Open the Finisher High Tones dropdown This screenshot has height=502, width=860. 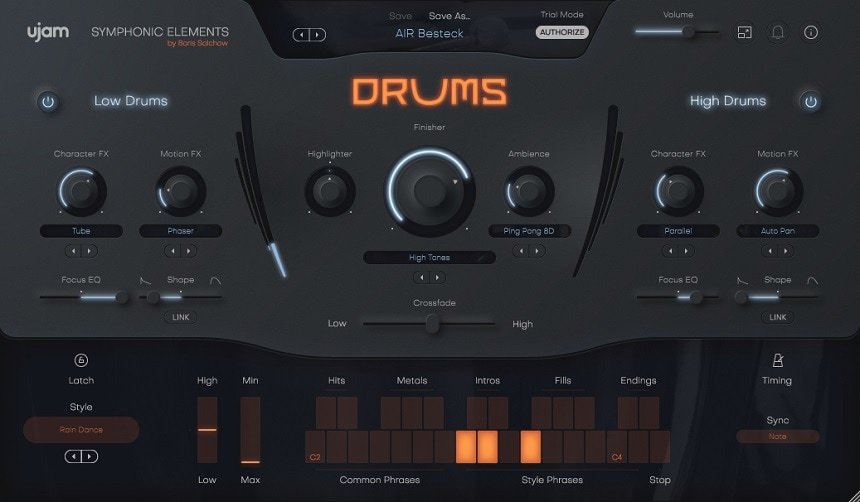click(x=429, y=257)
